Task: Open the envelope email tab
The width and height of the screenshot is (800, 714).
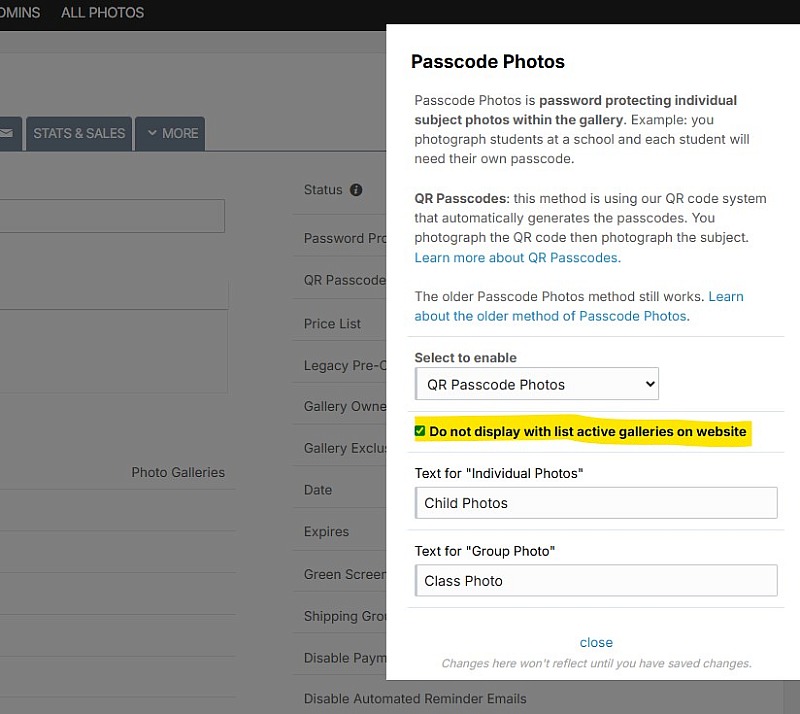Action: click(10, 134)
